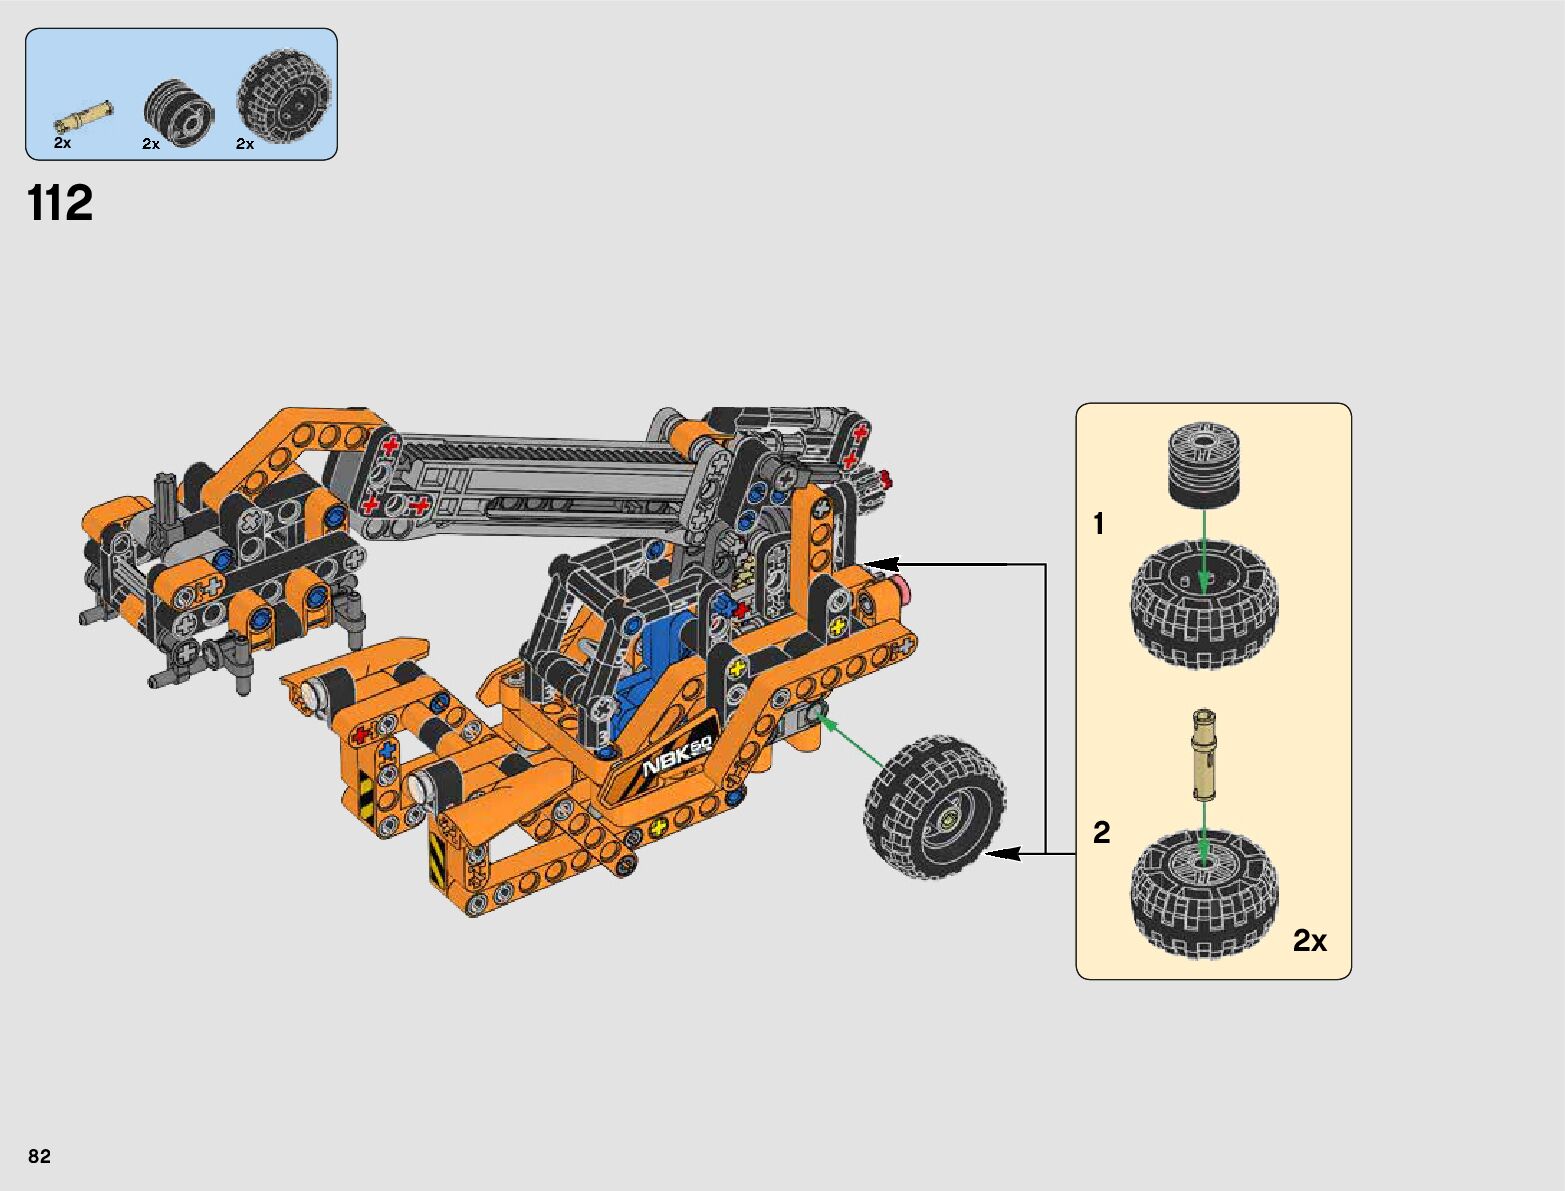
Task: Click the 2x quantity under the axle pin
Action: (63, 143)
